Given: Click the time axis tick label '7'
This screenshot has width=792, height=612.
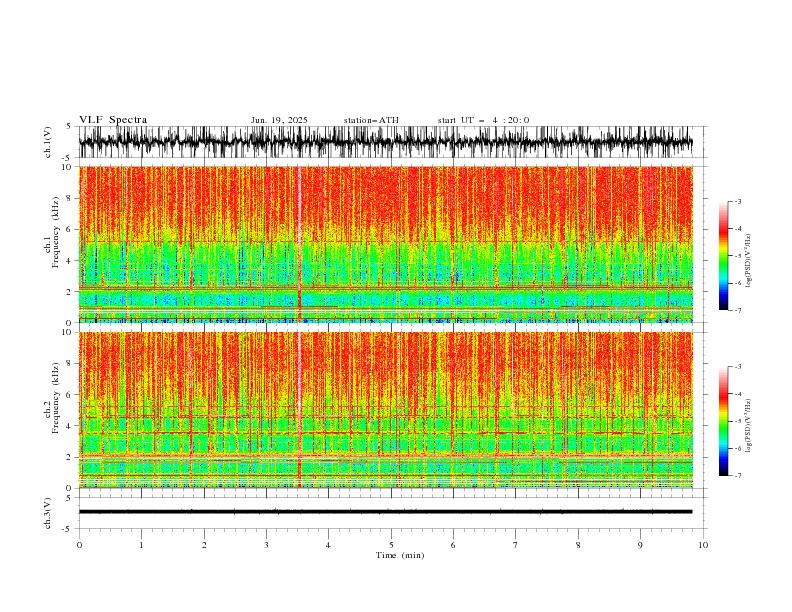Looking at the screenshot, I should point(516,545).
